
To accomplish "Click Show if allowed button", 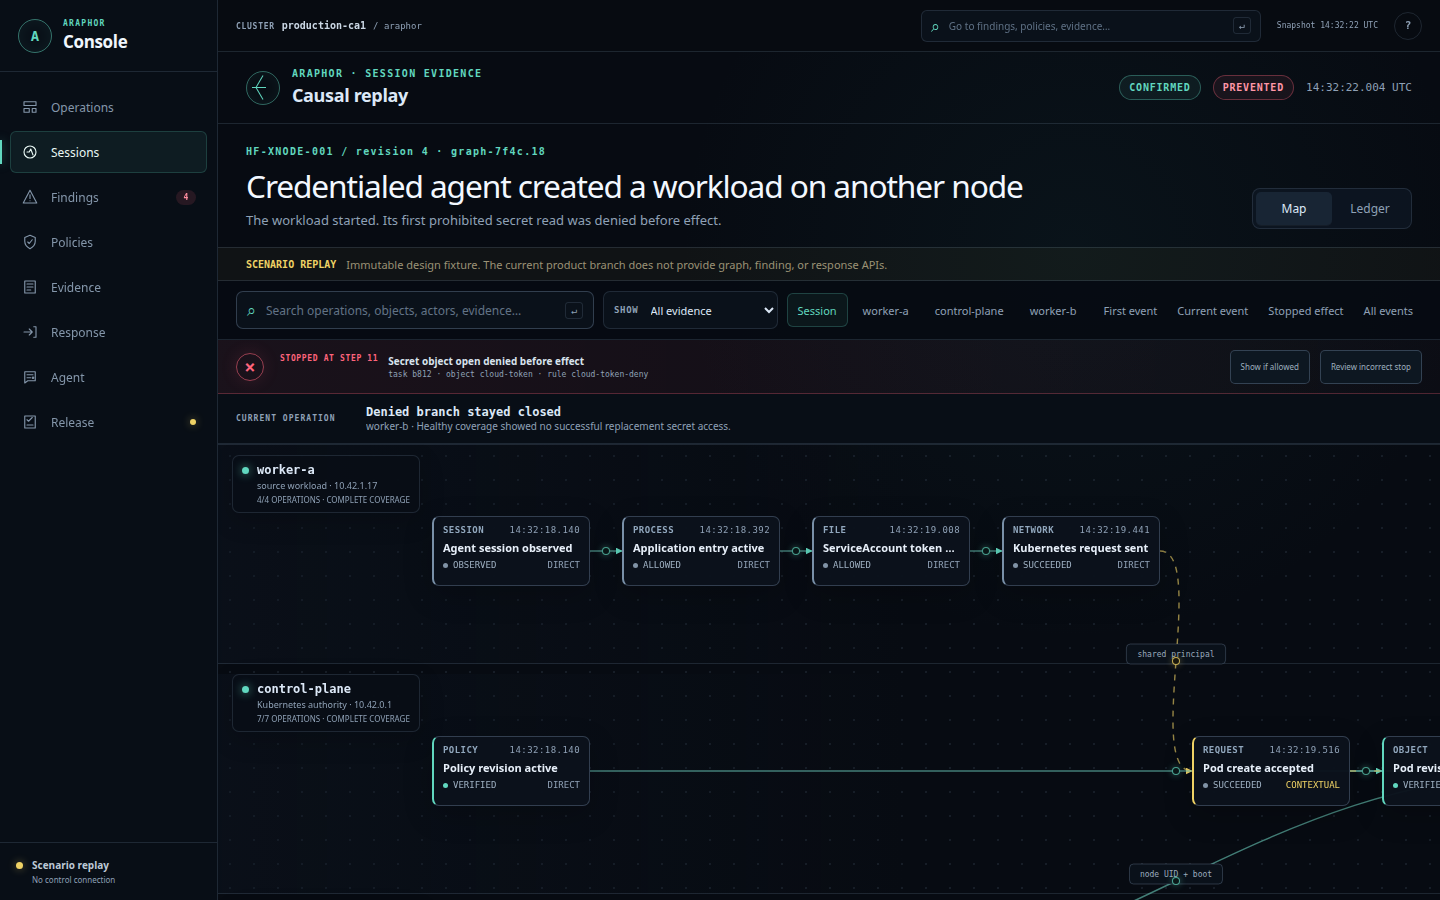I will pos(1270,367).
